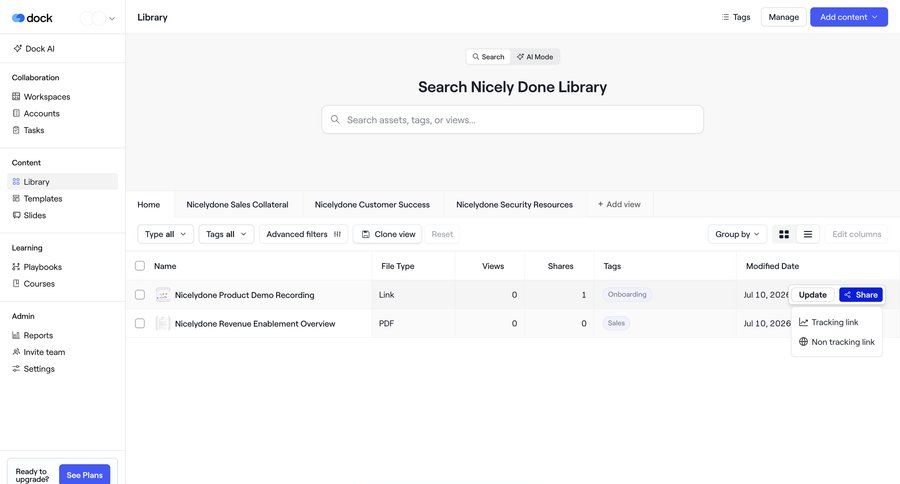
Task: Open Courses in the sidebar
Action: click(34, 283)
